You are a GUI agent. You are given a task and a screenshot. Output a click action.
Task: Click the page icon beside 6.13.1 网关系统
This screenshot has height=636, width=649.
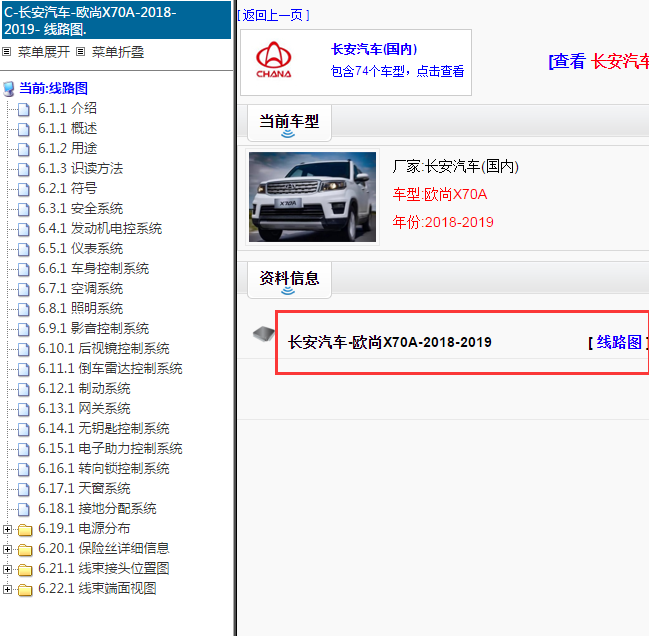(24, 409)
